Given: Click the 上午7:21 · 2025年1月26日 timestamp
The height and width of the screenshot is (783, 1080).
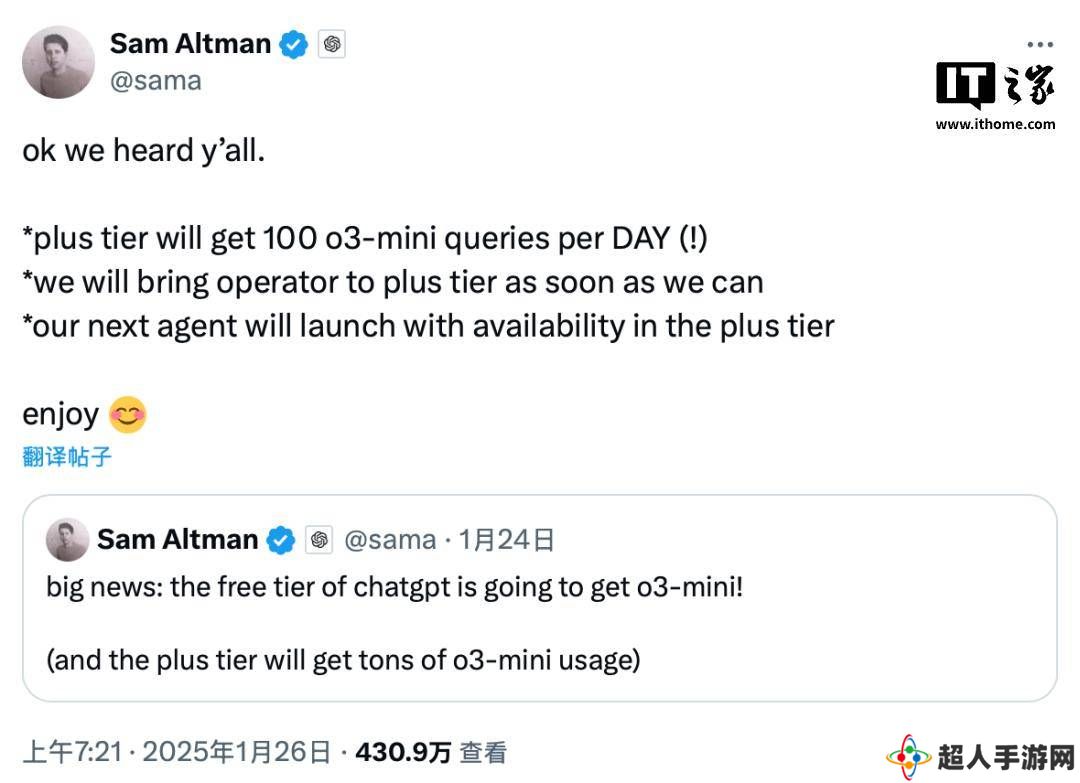Looking at the screenshot, I should point(176,752).
